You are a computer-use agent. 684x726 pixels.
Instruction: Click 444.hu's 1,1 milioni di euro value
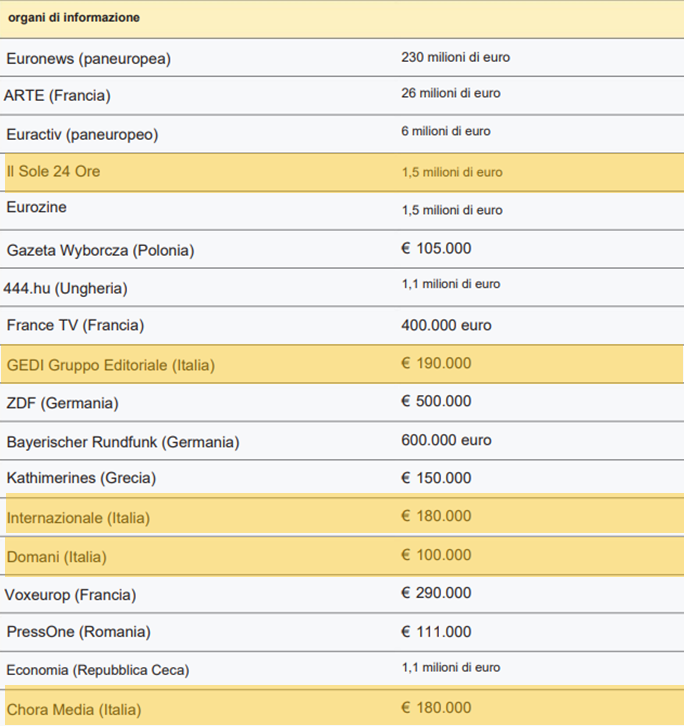(451, 284)
